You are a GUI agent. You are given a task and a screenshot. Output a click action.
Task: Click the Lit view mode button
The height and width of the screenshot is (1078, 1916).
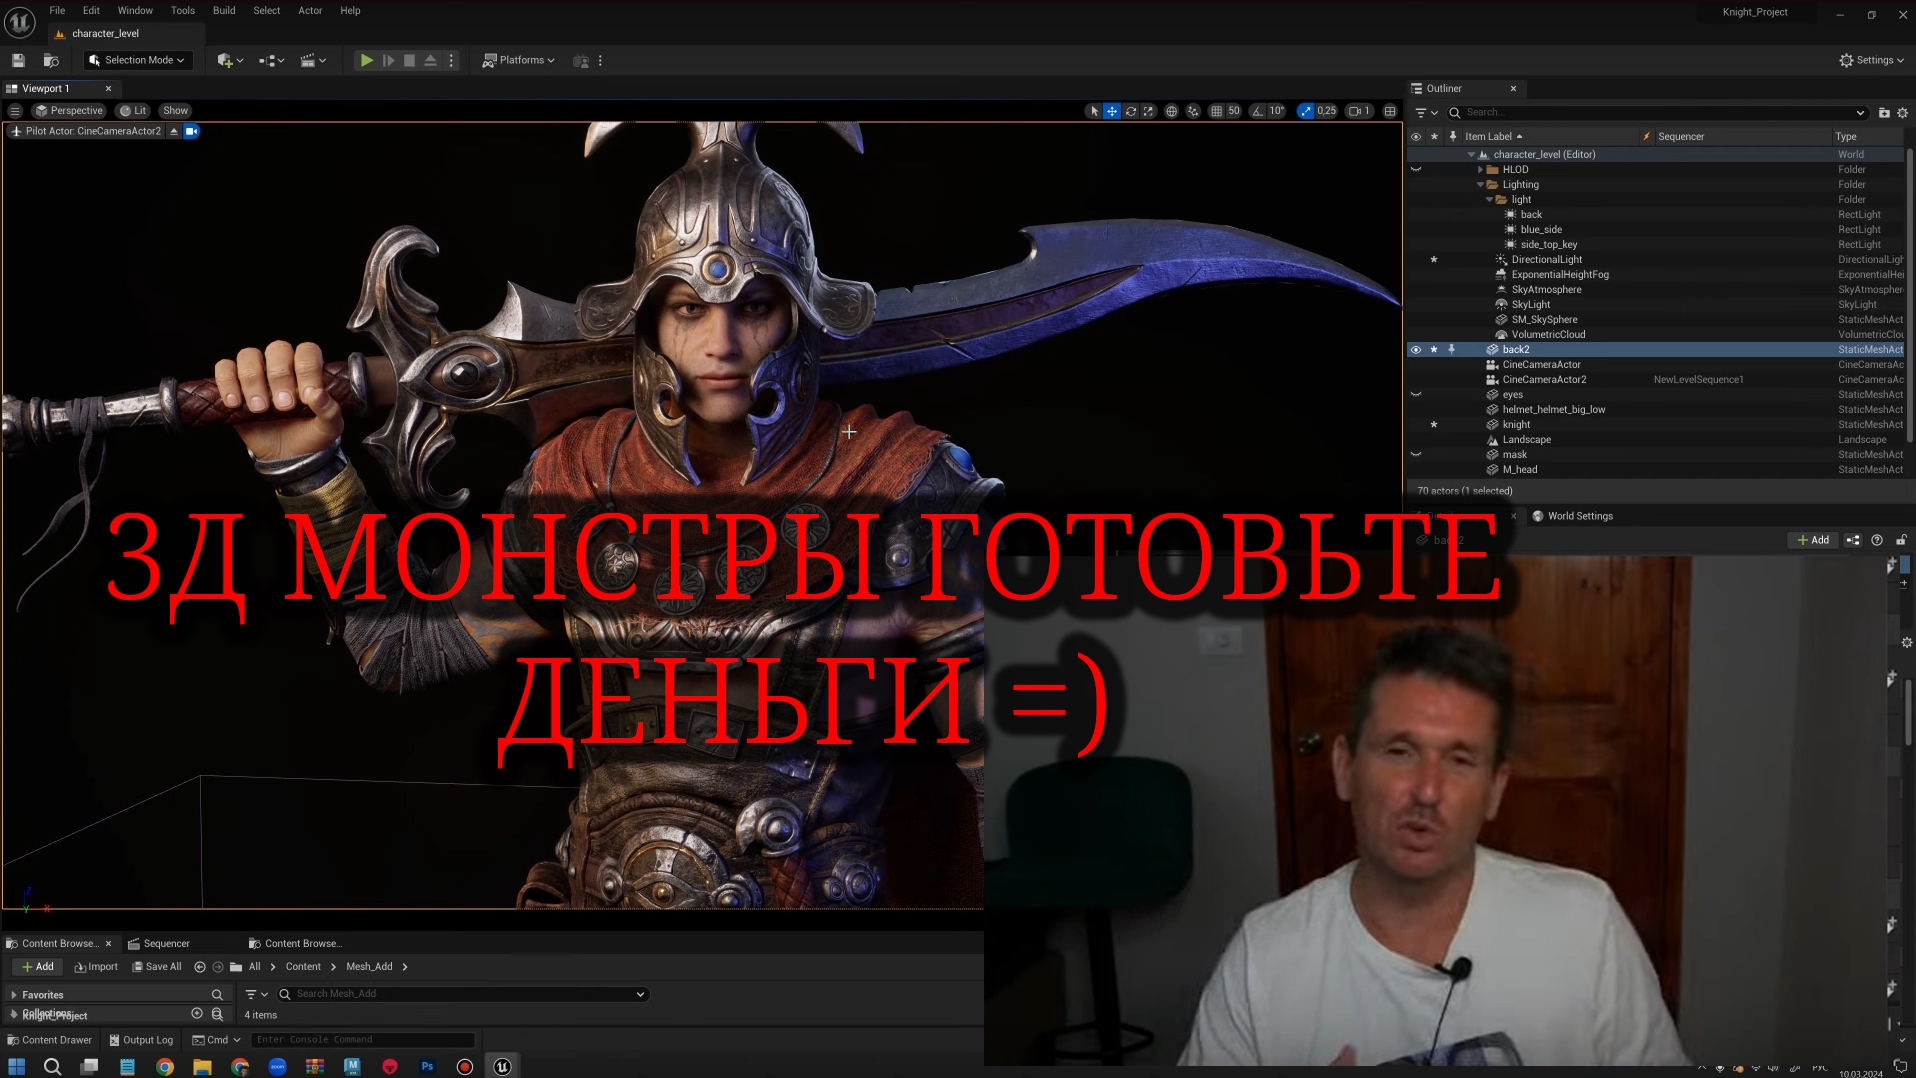[133, 111]
